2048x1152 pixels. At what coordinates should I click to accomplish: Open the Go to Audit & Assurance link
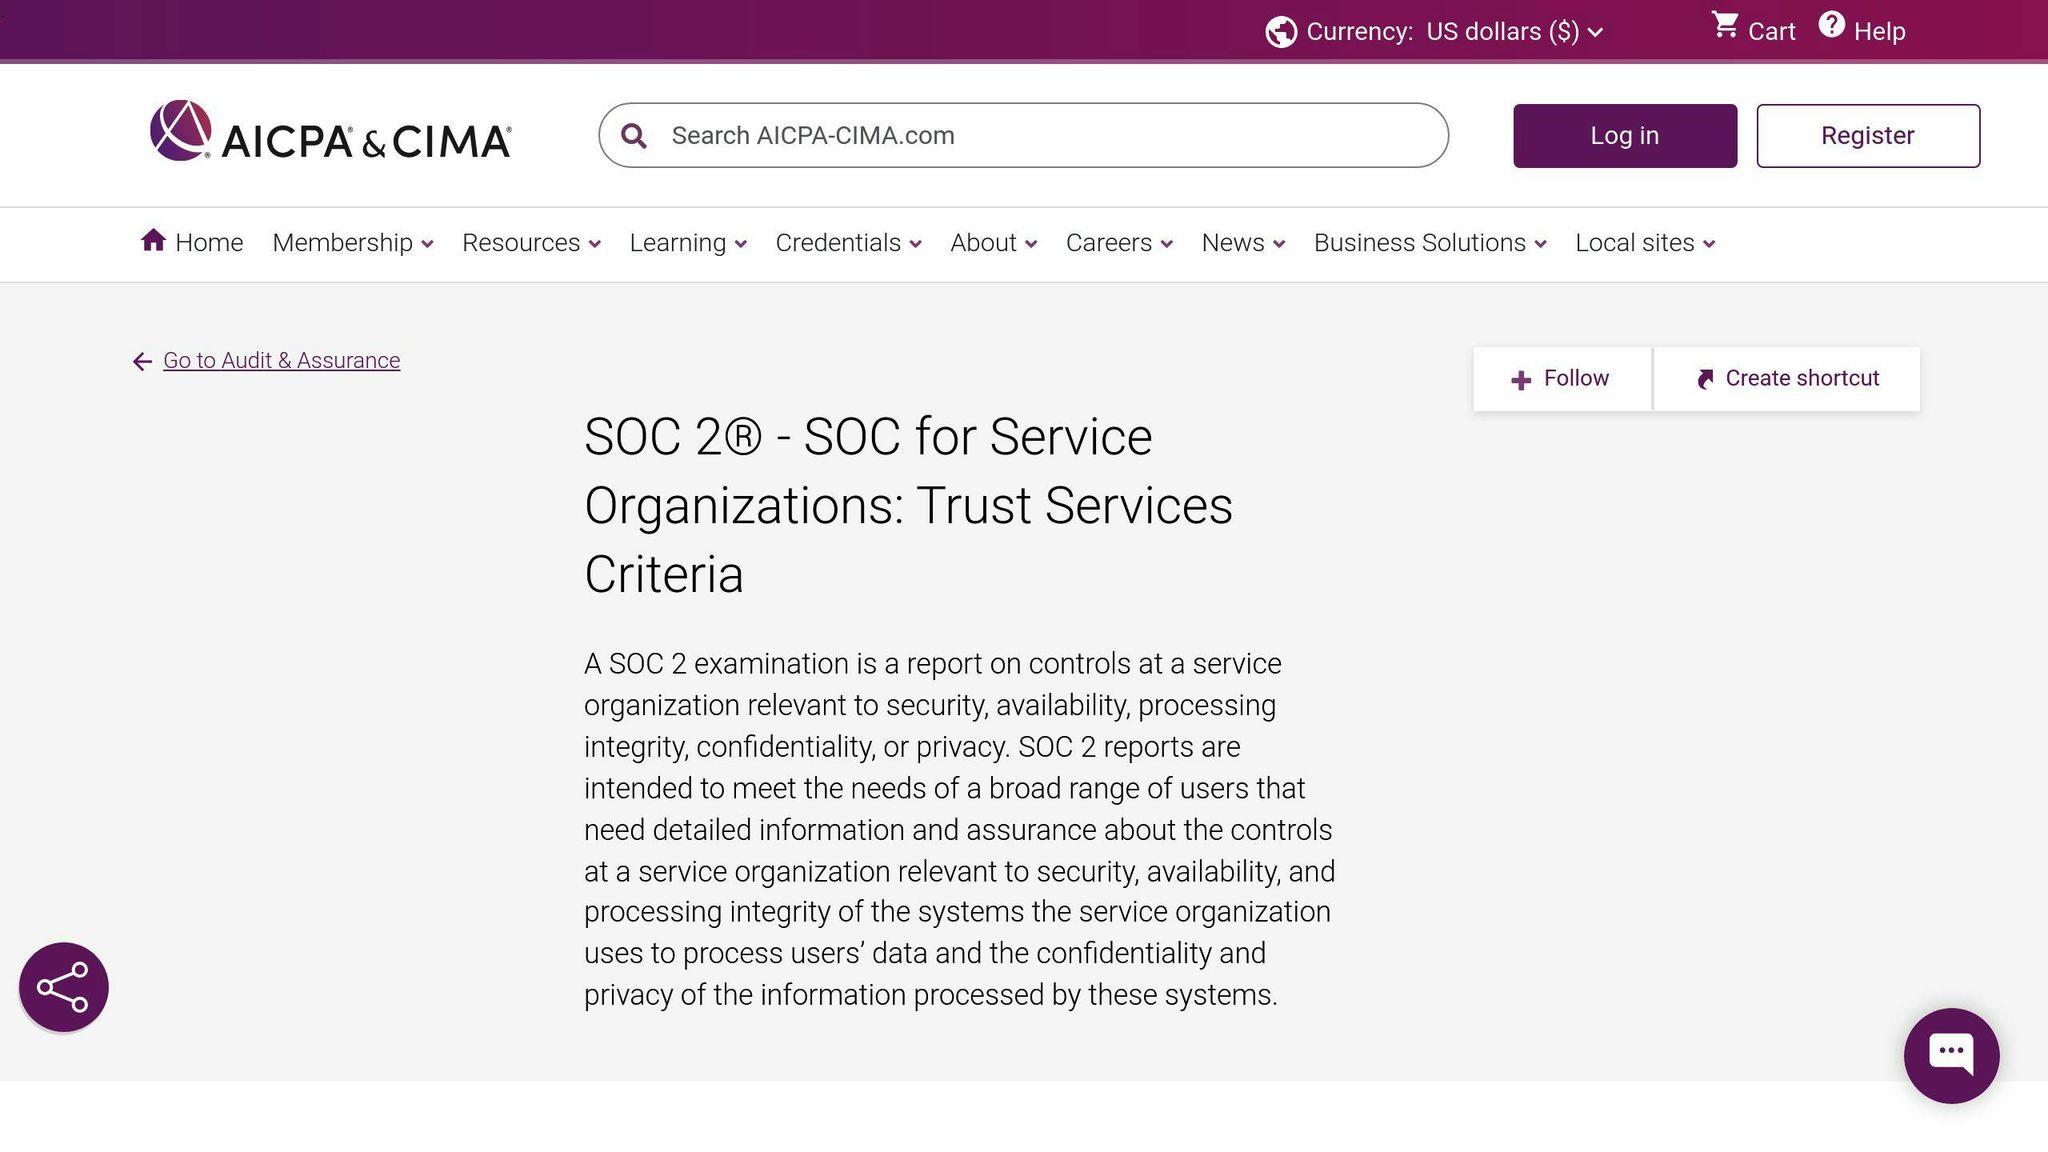281,360
